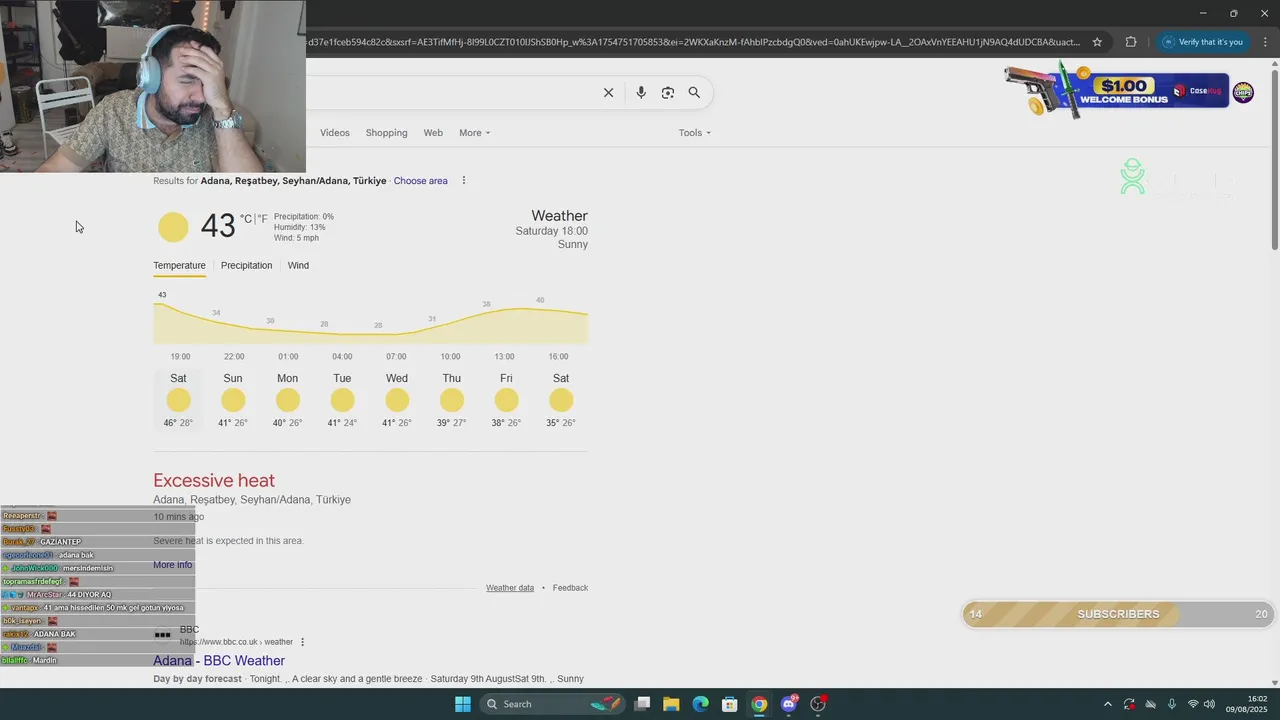1280x720 pixels.
Task: Open the three-dot menu beside Choose area
Action: tap(463, 181)
